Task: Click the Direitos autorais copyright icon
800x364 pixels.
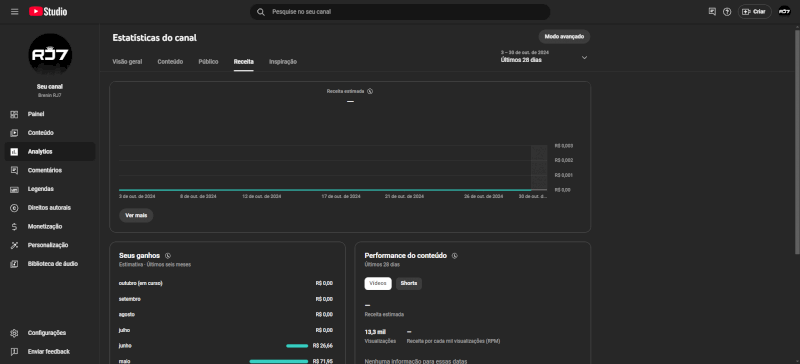Action: click(x=14, y=208)
